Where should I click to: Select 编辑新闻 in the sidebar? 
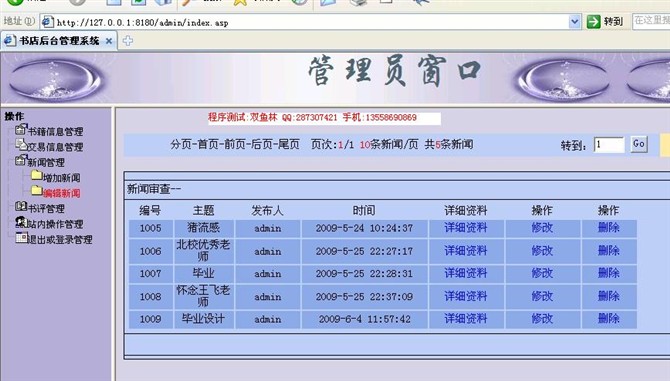click(x=62, y=193)
